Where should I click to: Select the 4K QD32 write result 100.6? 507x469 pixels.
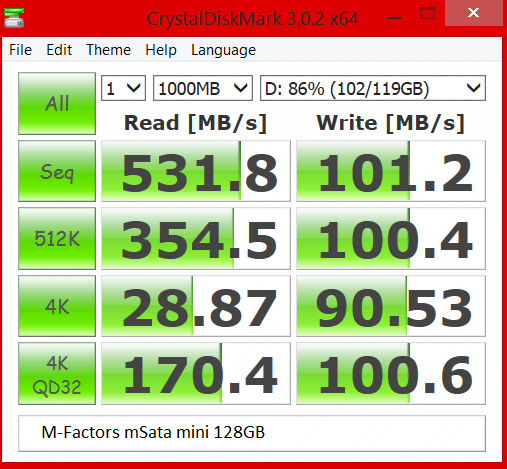(x=391, y=374)
